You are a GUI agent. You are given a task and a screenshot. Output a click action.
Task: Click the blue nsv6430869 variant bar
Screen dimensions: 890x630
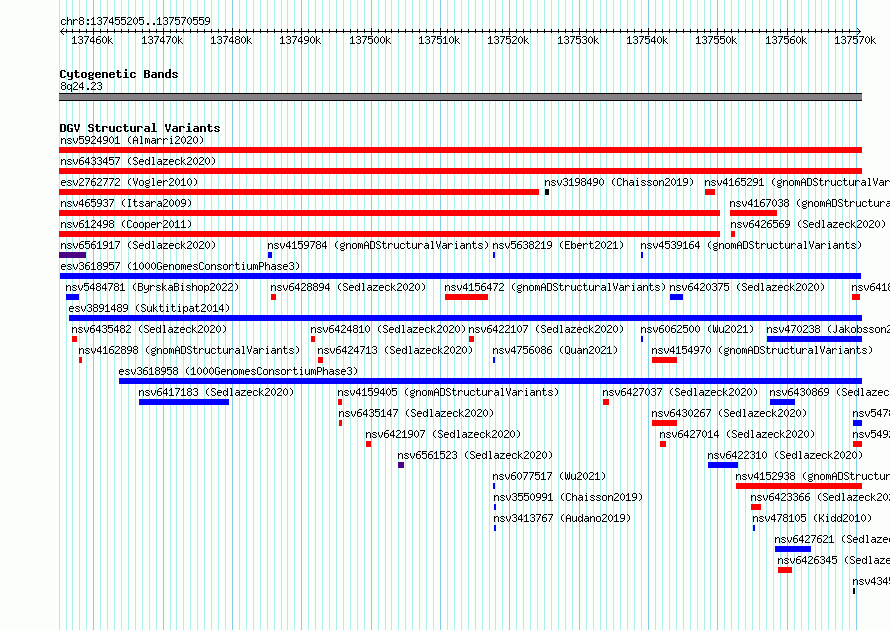click(782, 402)
